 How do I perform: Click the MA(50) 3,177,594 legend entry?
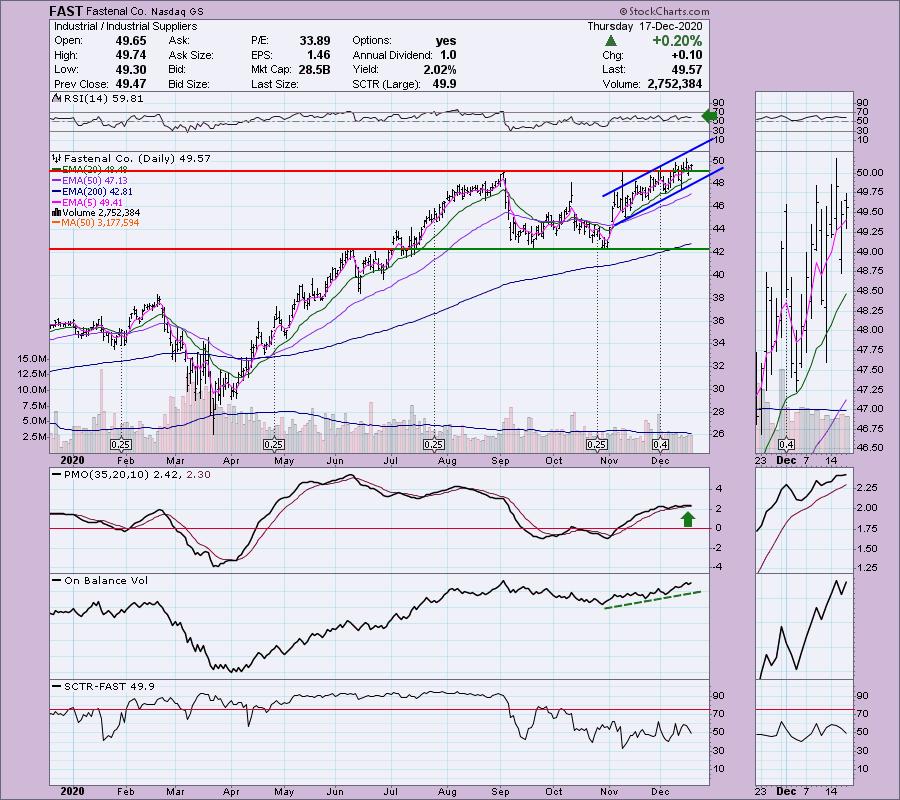click(x=95, y=223)
